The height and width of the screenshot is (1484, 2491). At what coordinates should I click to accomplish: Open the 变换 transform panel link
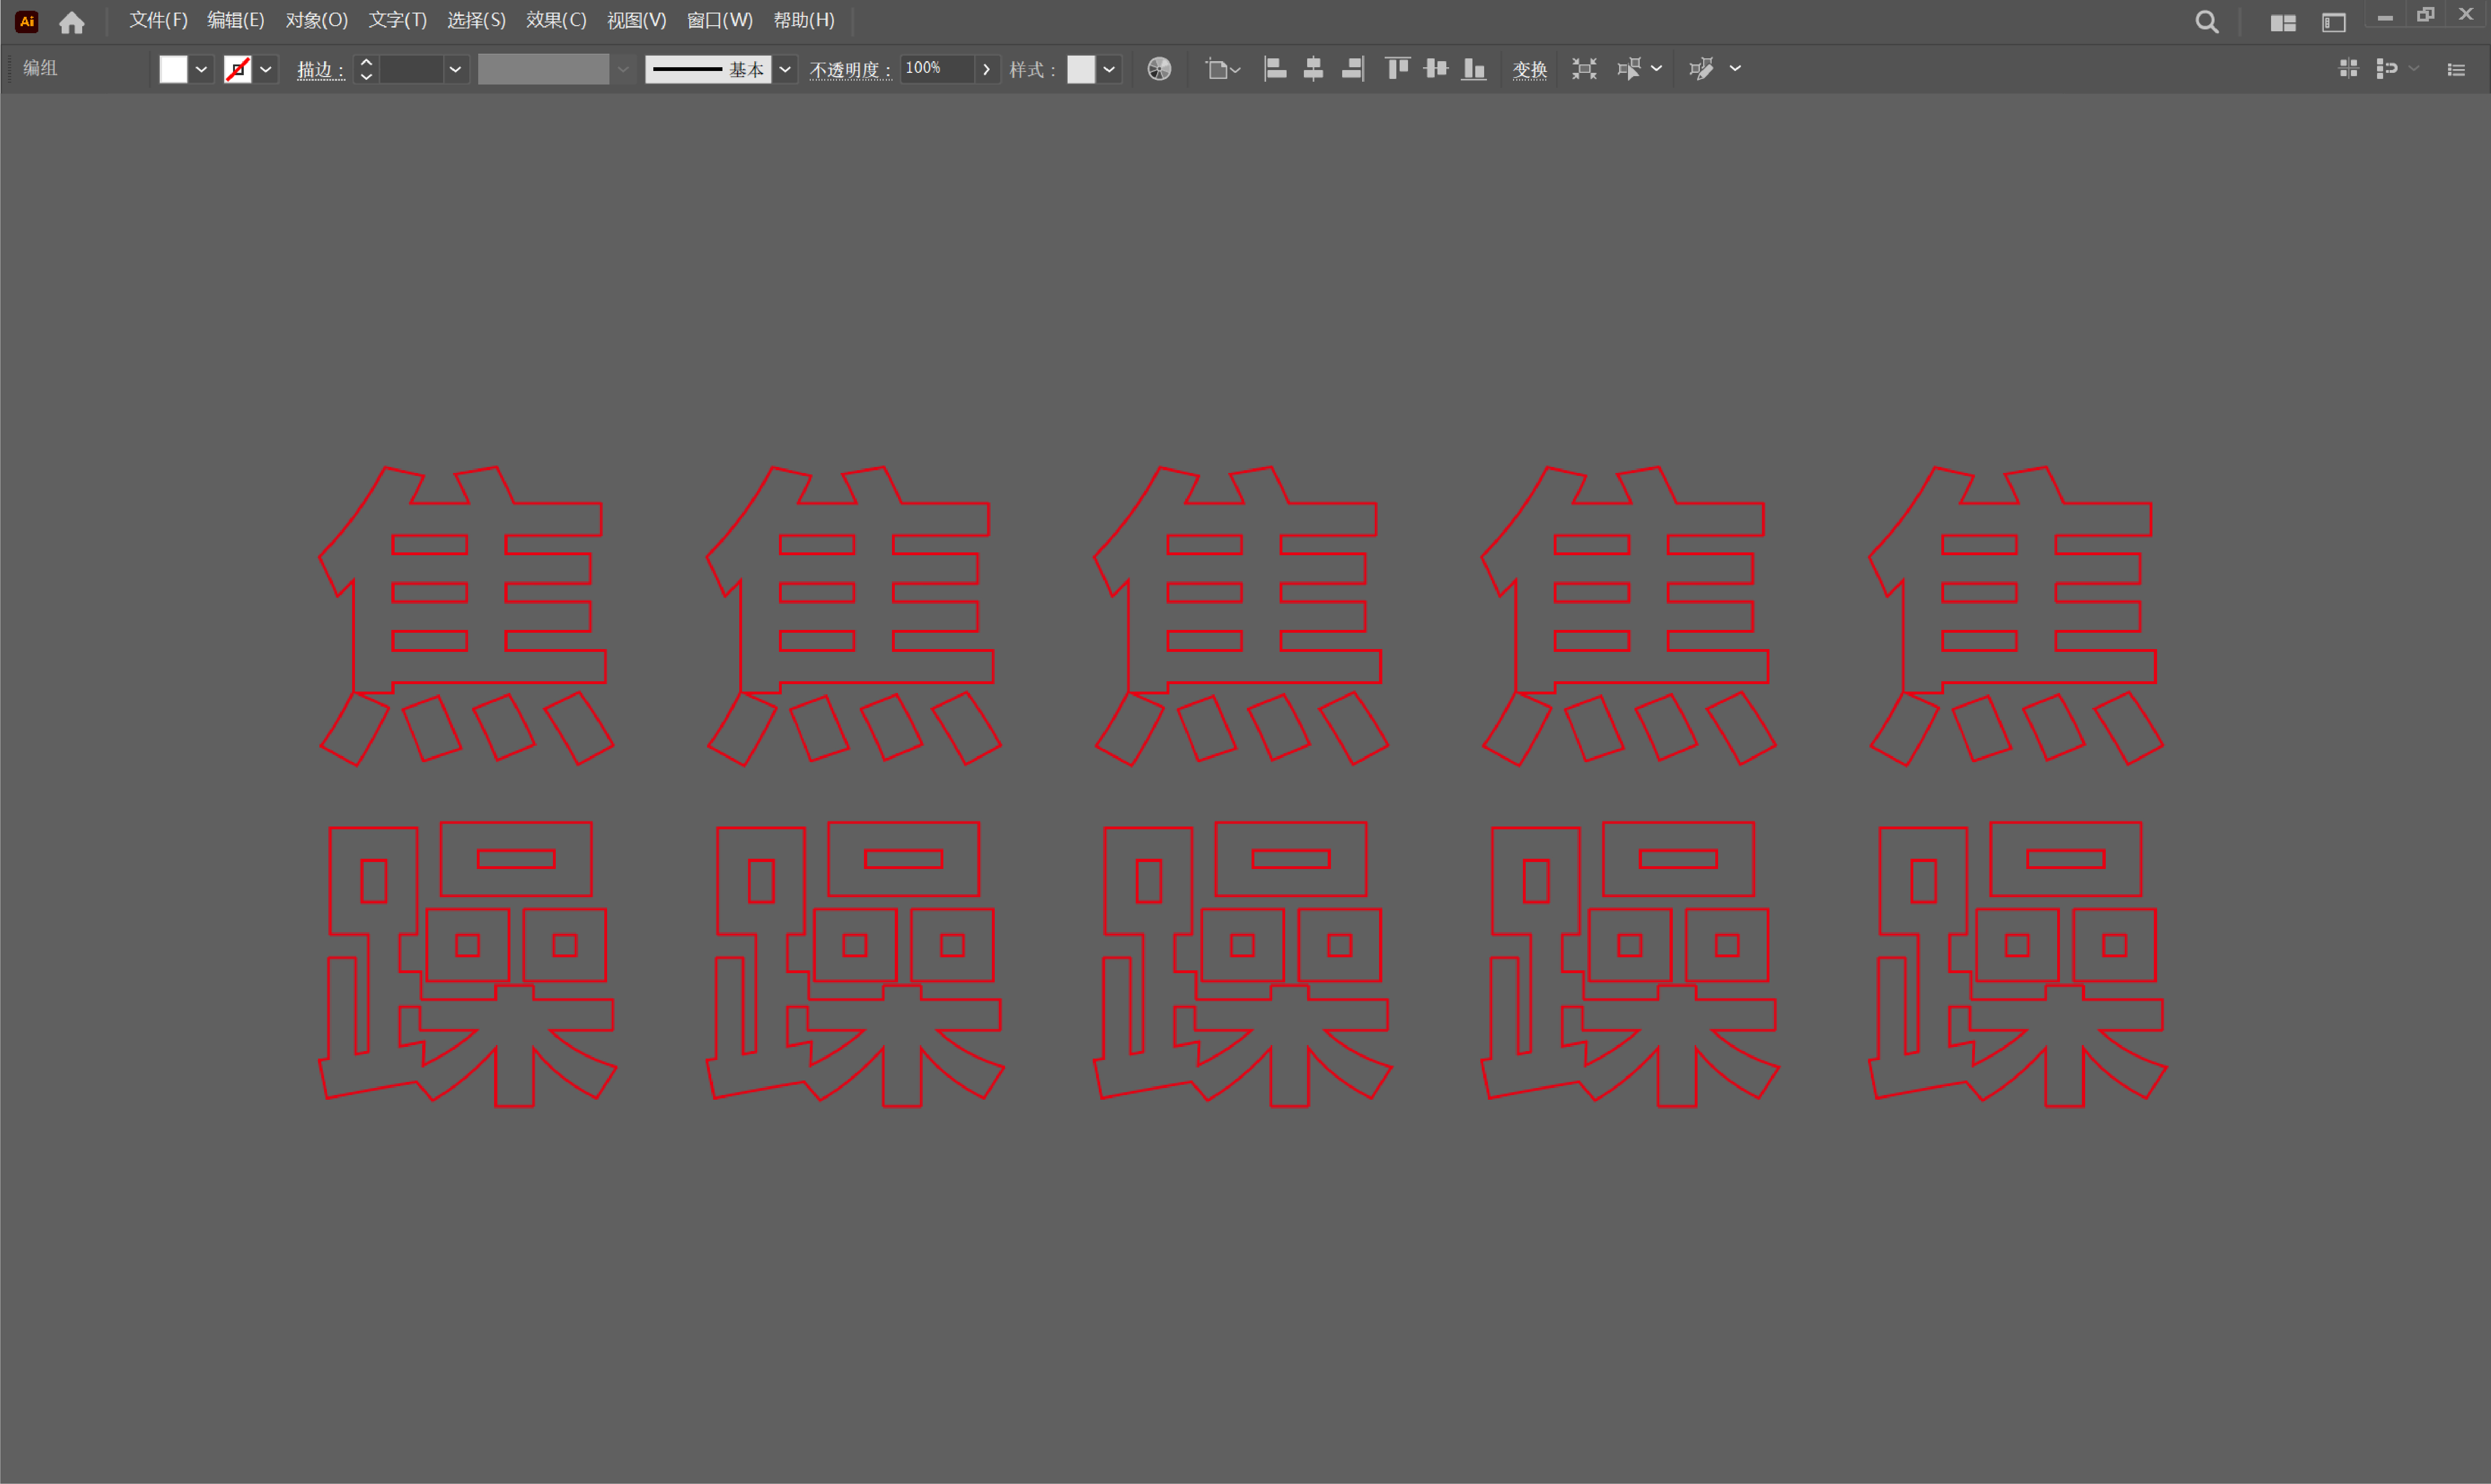pos(1530,70)
